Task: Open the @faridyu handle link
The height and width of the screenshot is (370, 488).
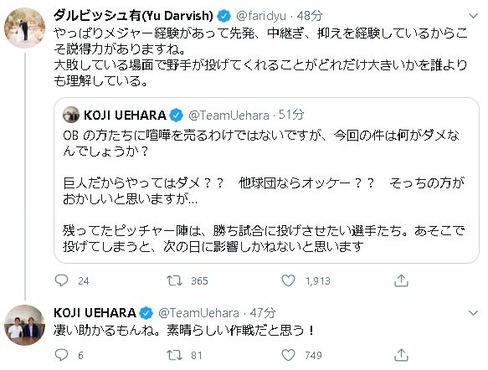Action: click(261, 16)
